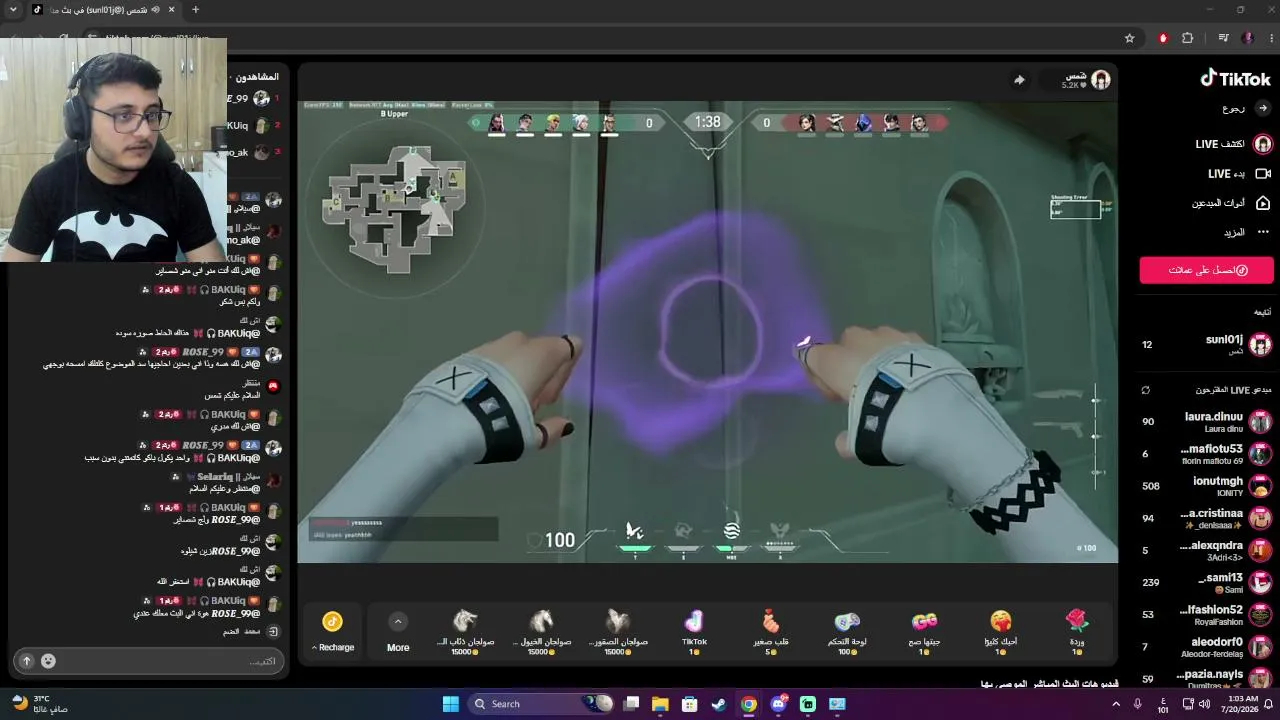The width and height of the screenshot is (1280, 720).
Task: Send the game controller gift
Action: point(847,631)
